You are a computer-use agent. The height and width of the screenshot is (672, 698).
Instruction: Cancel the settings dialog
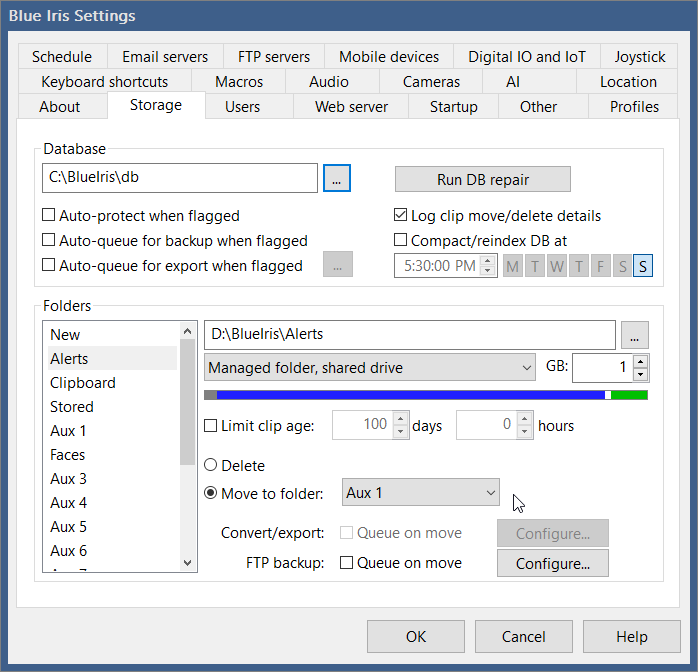point(524,636)
